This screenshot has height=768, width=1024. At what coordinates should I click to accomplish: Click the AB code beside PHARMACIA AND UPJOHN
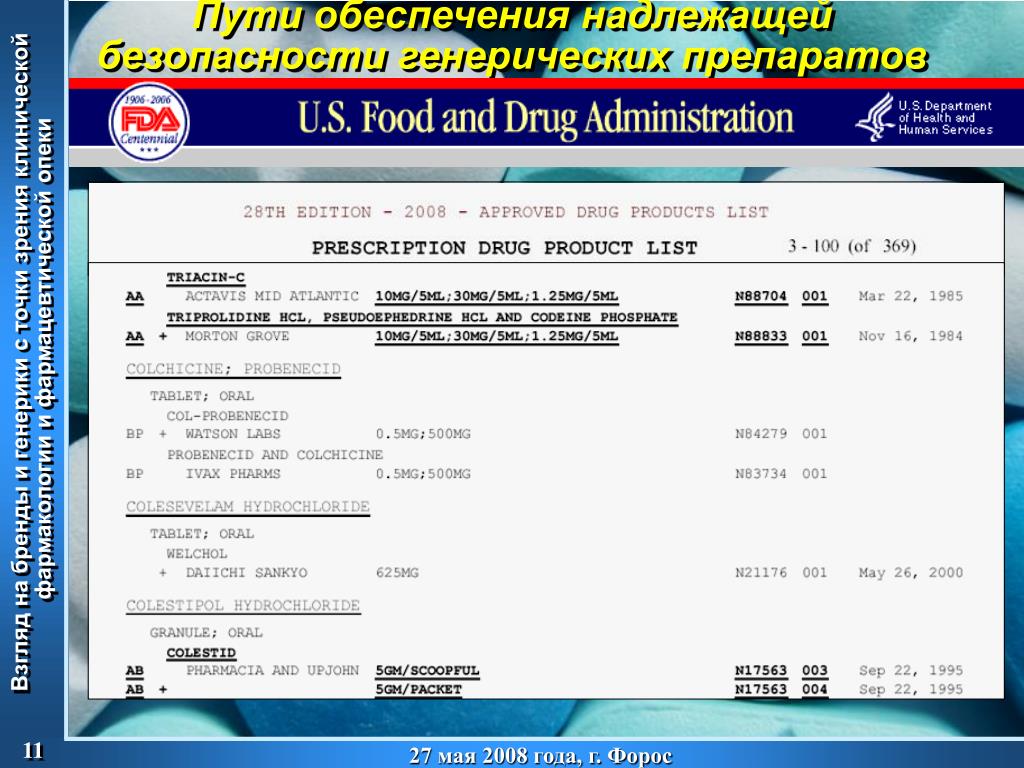click(135, 671)
